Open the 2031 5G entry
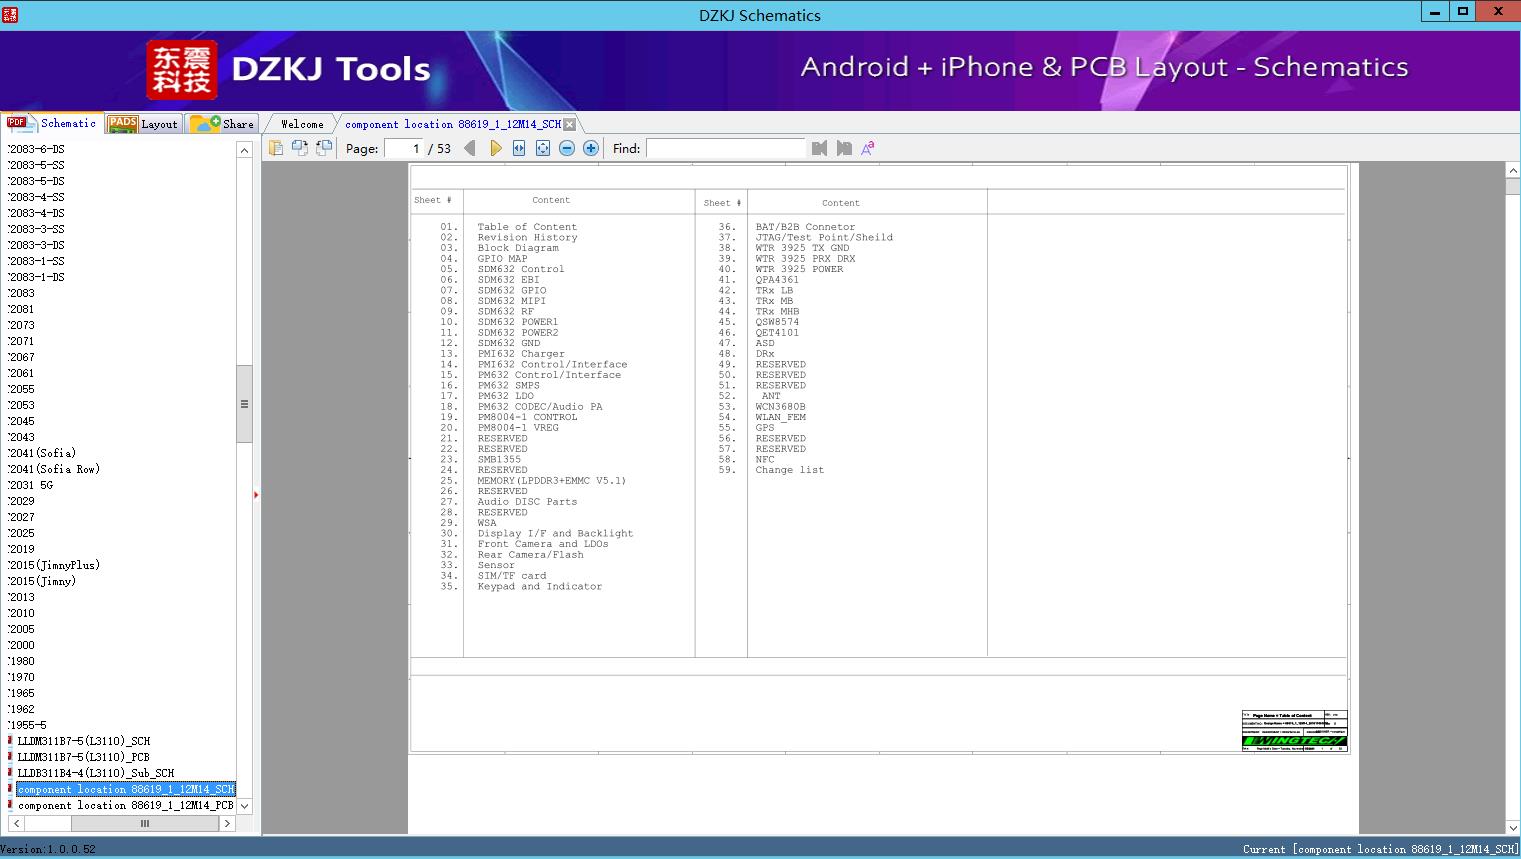 [31, 485]
